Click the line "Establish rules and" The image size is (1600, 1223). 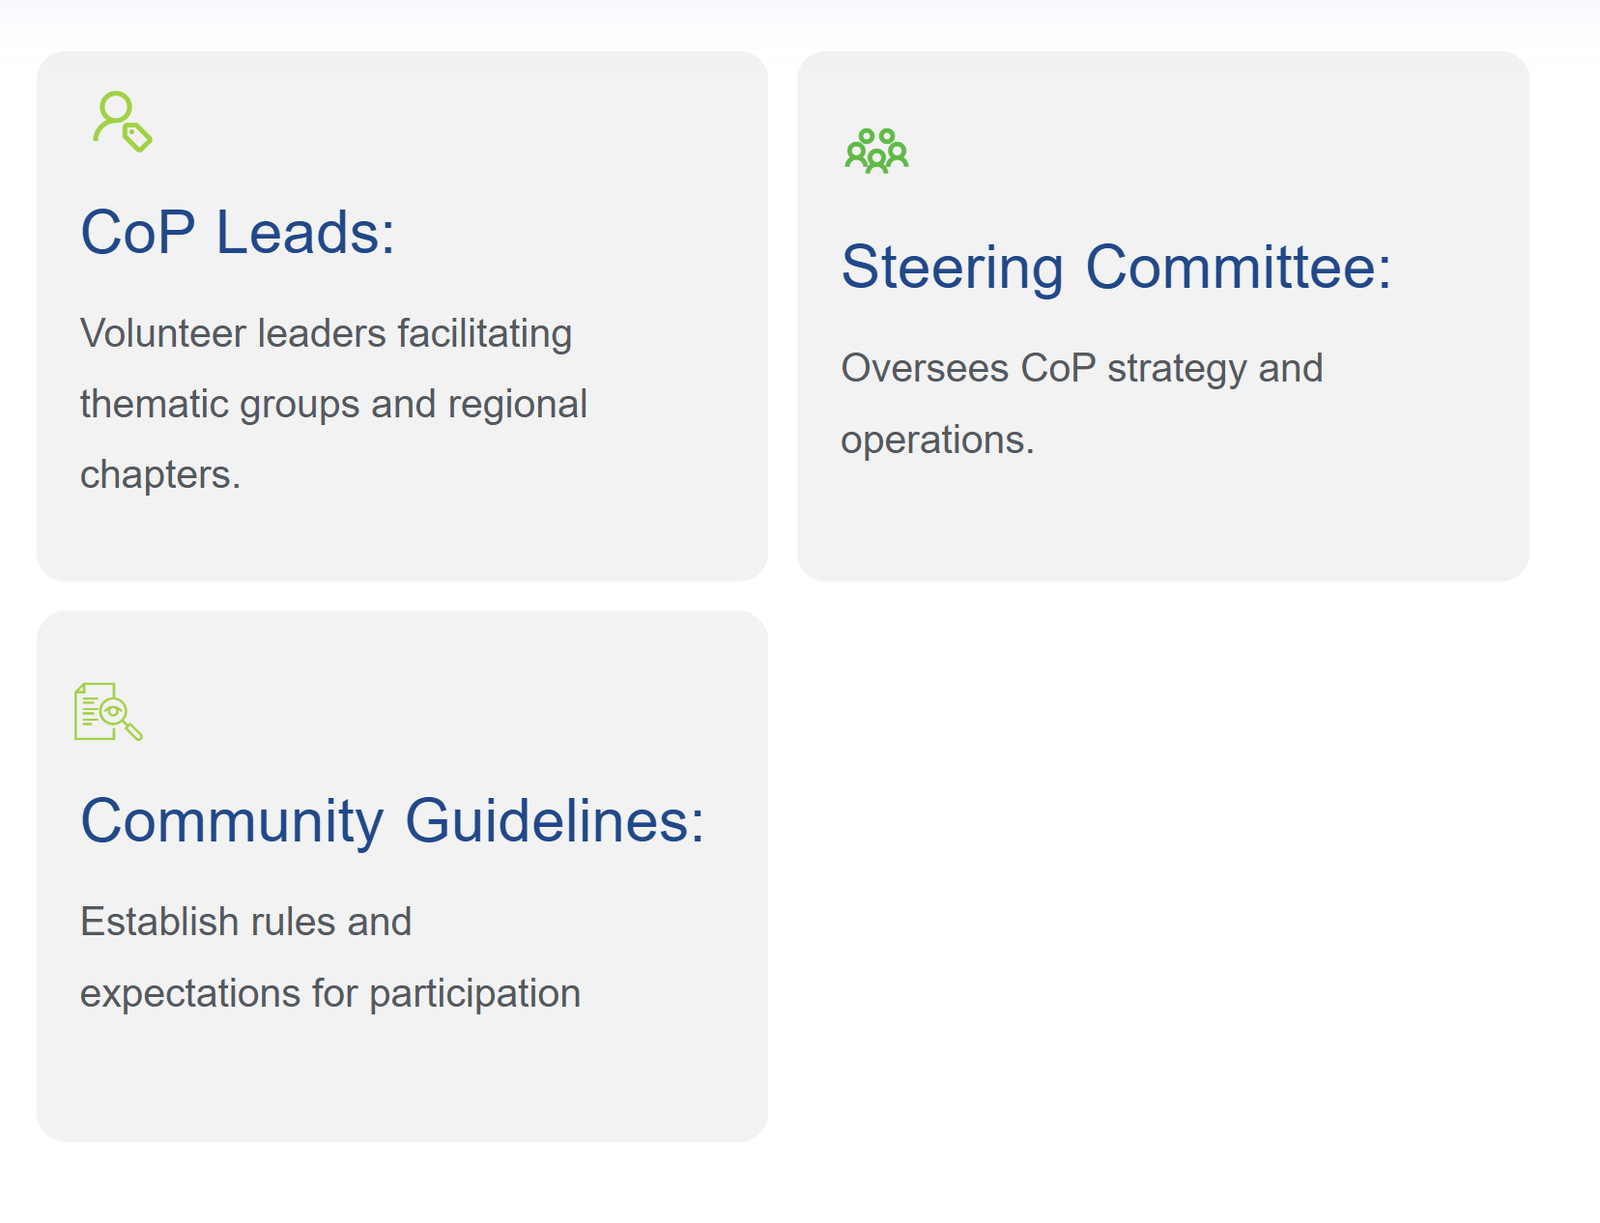(x=246, y=921)
